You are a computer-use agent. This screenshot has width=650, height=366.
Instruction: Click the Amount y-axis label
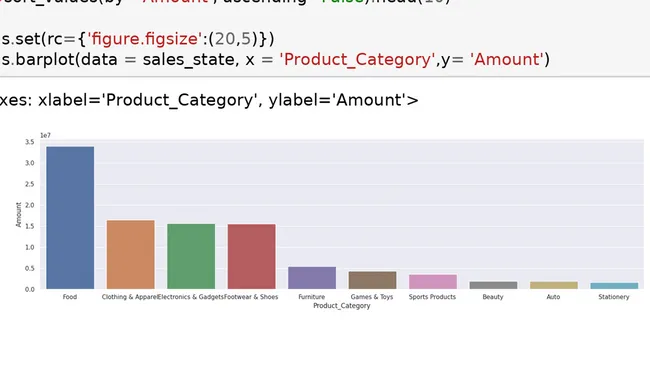click(18, 215)
